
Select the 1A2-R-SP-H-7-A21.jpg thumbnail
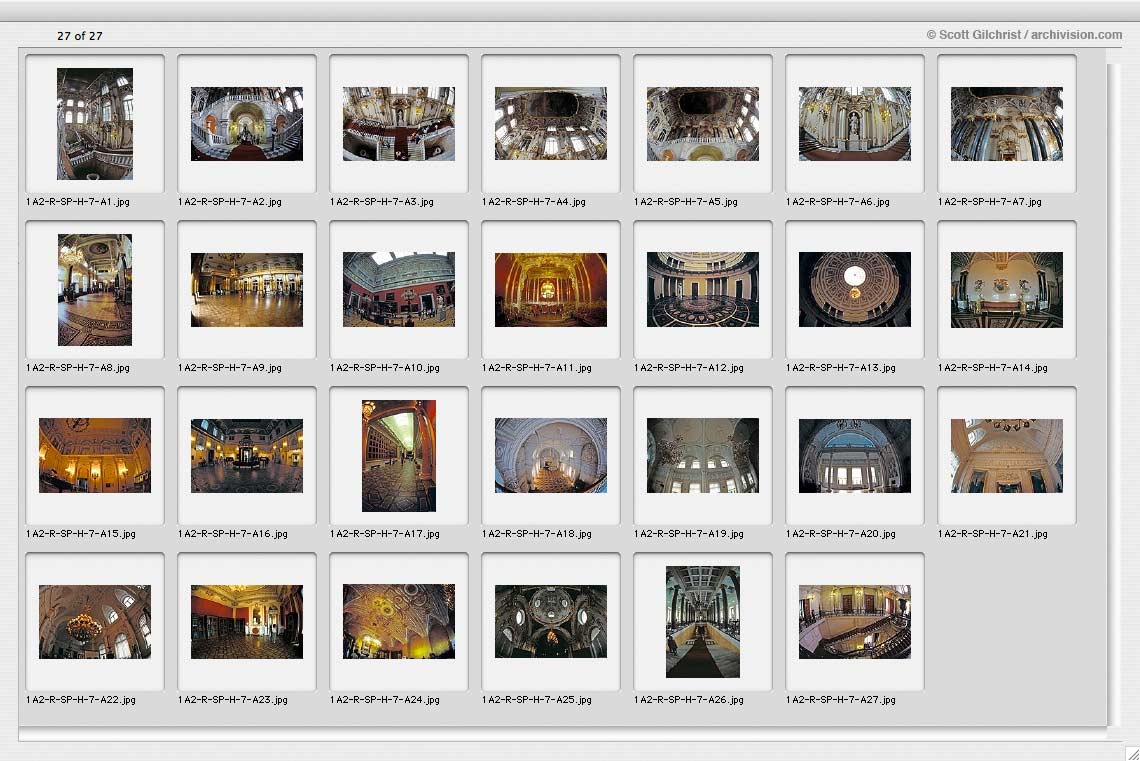[x=1006, y=455]
